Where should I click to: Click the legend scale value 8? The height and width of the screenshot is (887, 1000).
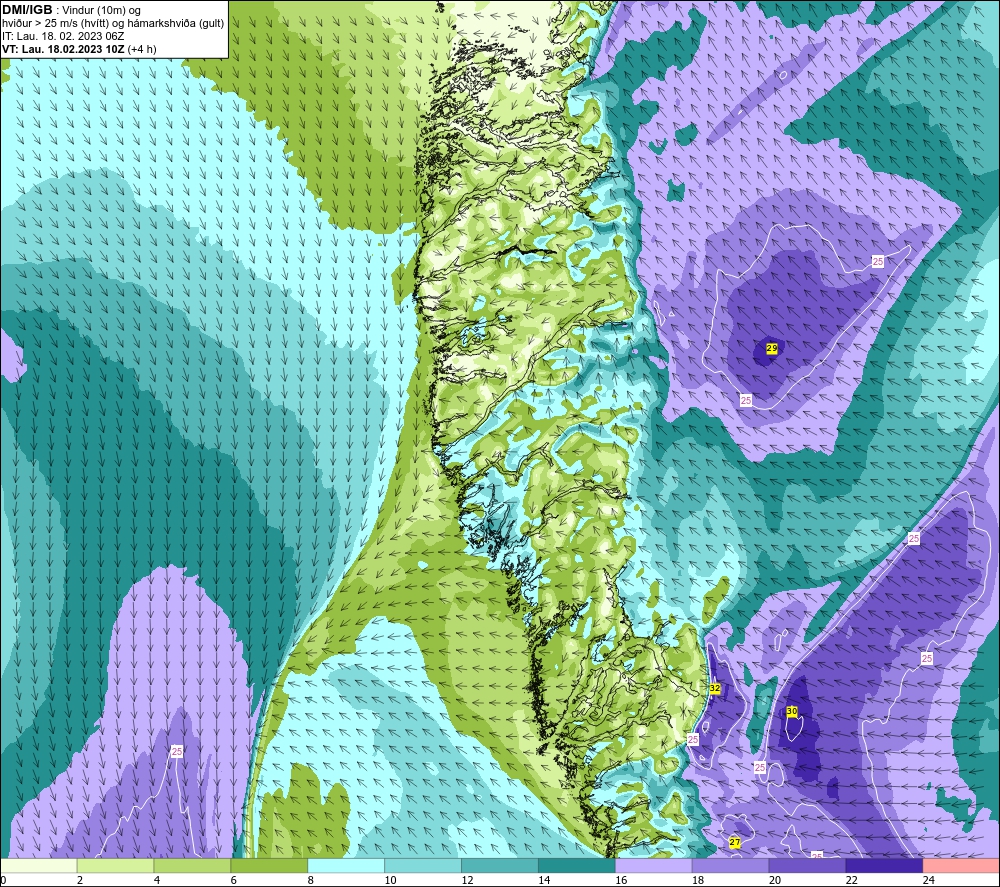pos(311,880)
